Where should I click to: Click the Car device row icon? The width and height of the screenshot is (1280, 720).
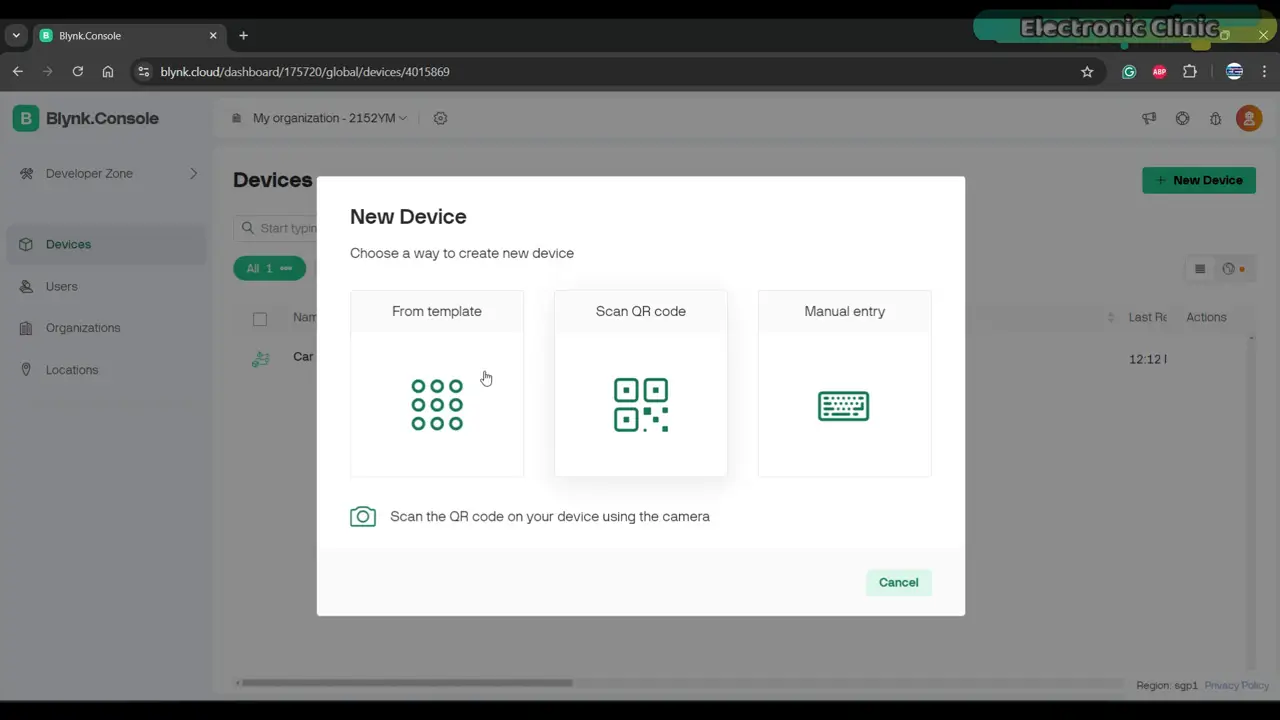261,358
